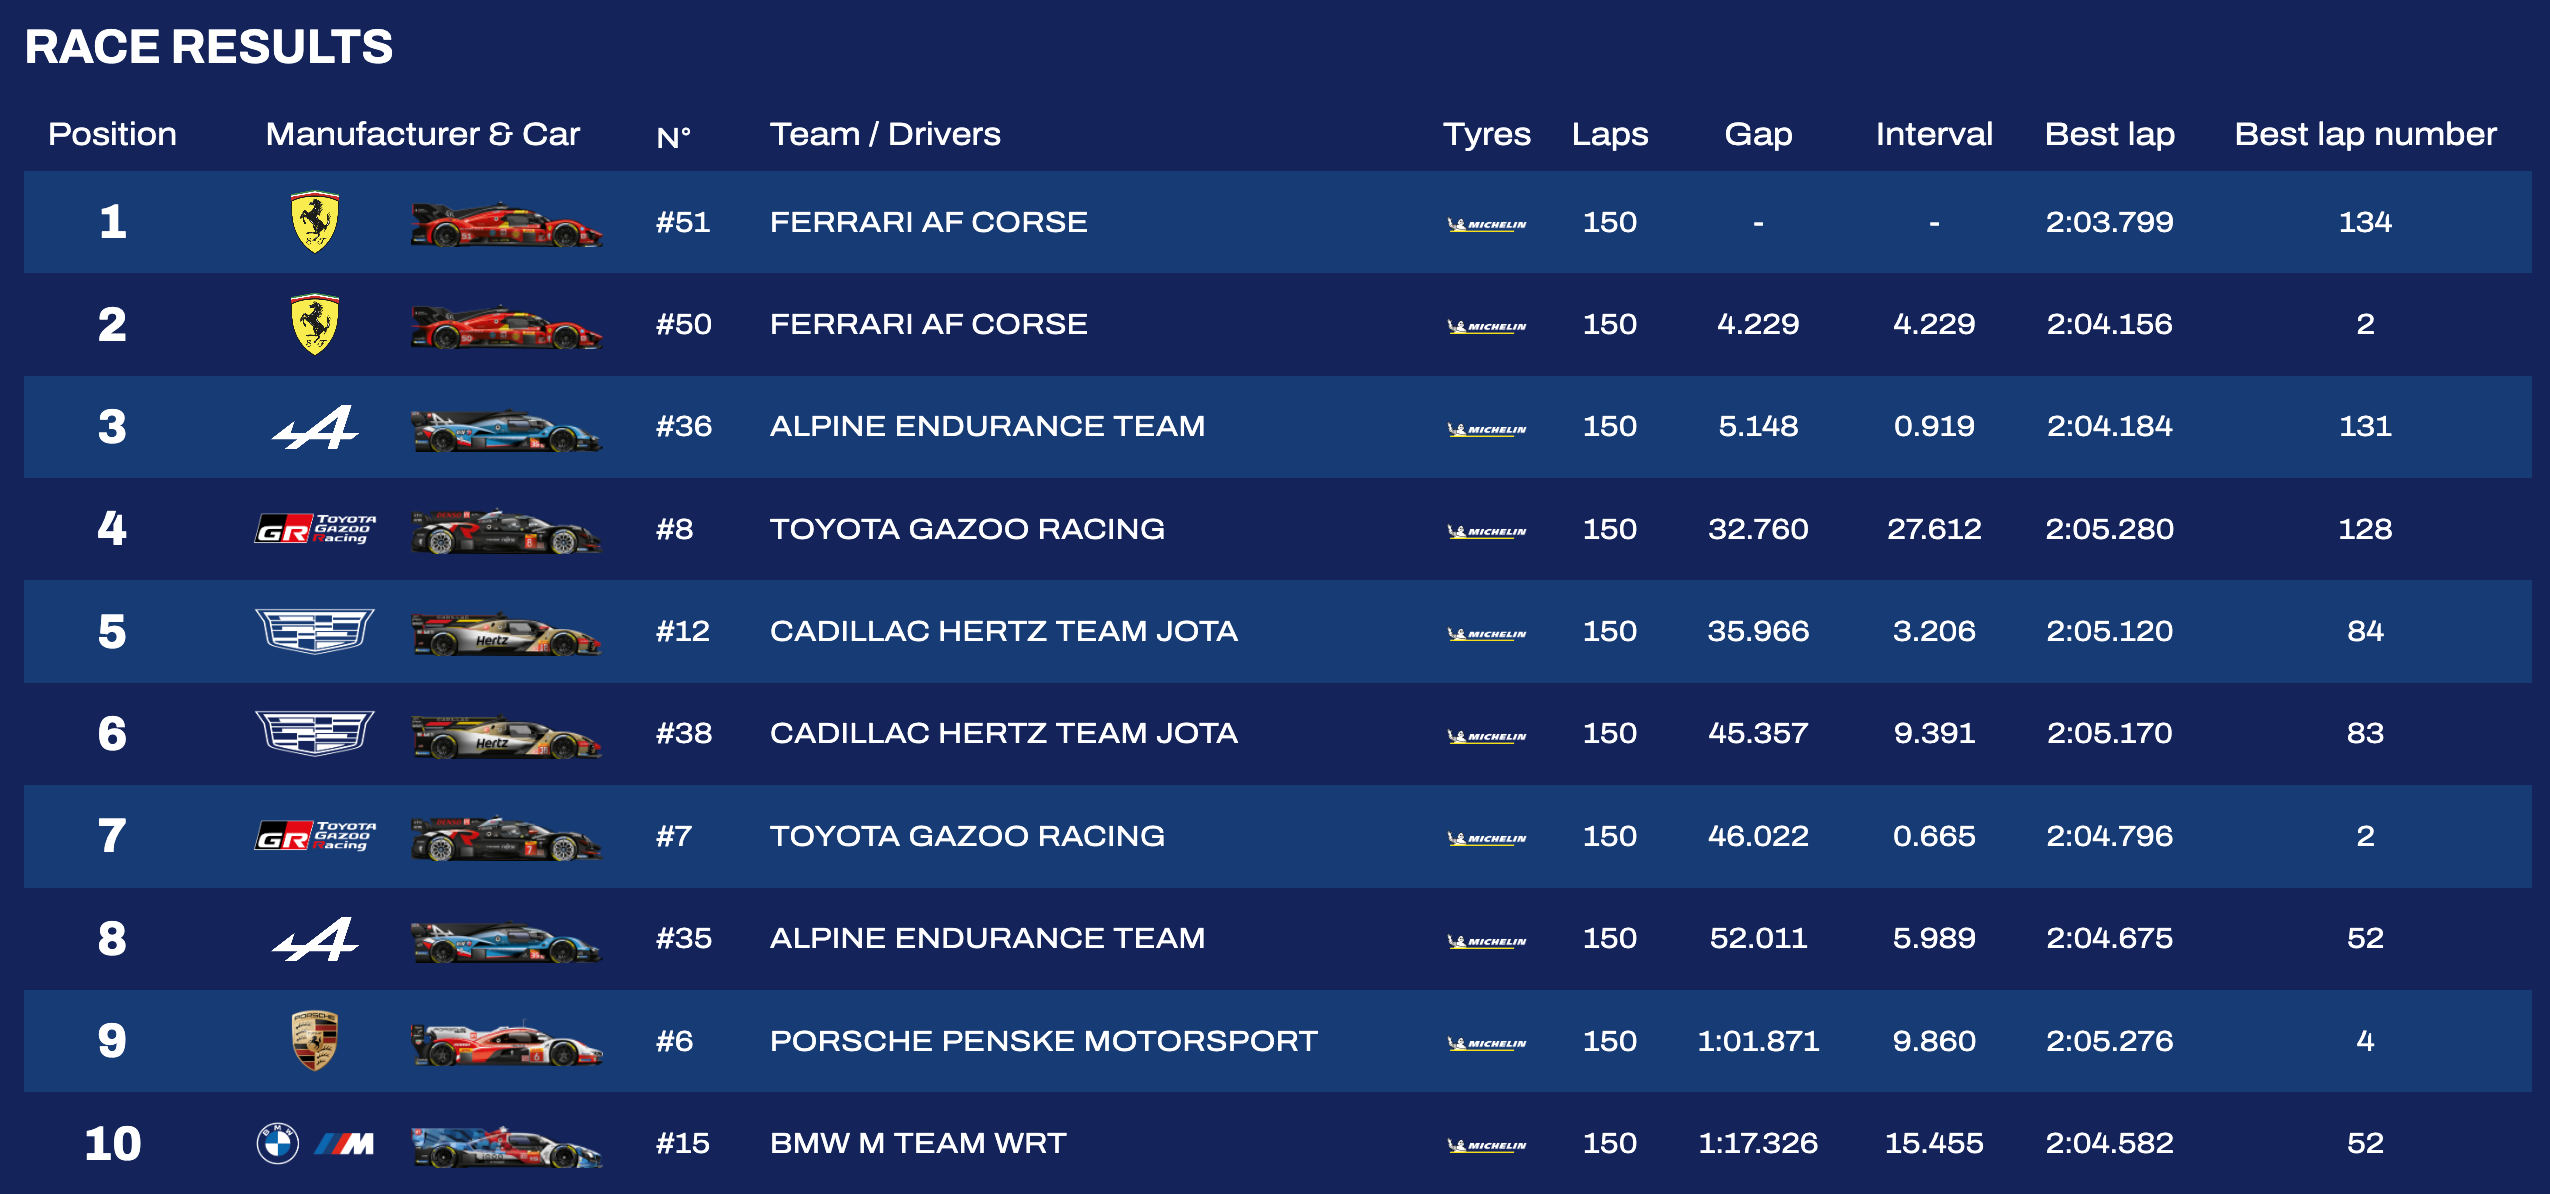2550x1194 pixels.
Task: Click the Porsche crest in position 9 row
Action: 314,1041
